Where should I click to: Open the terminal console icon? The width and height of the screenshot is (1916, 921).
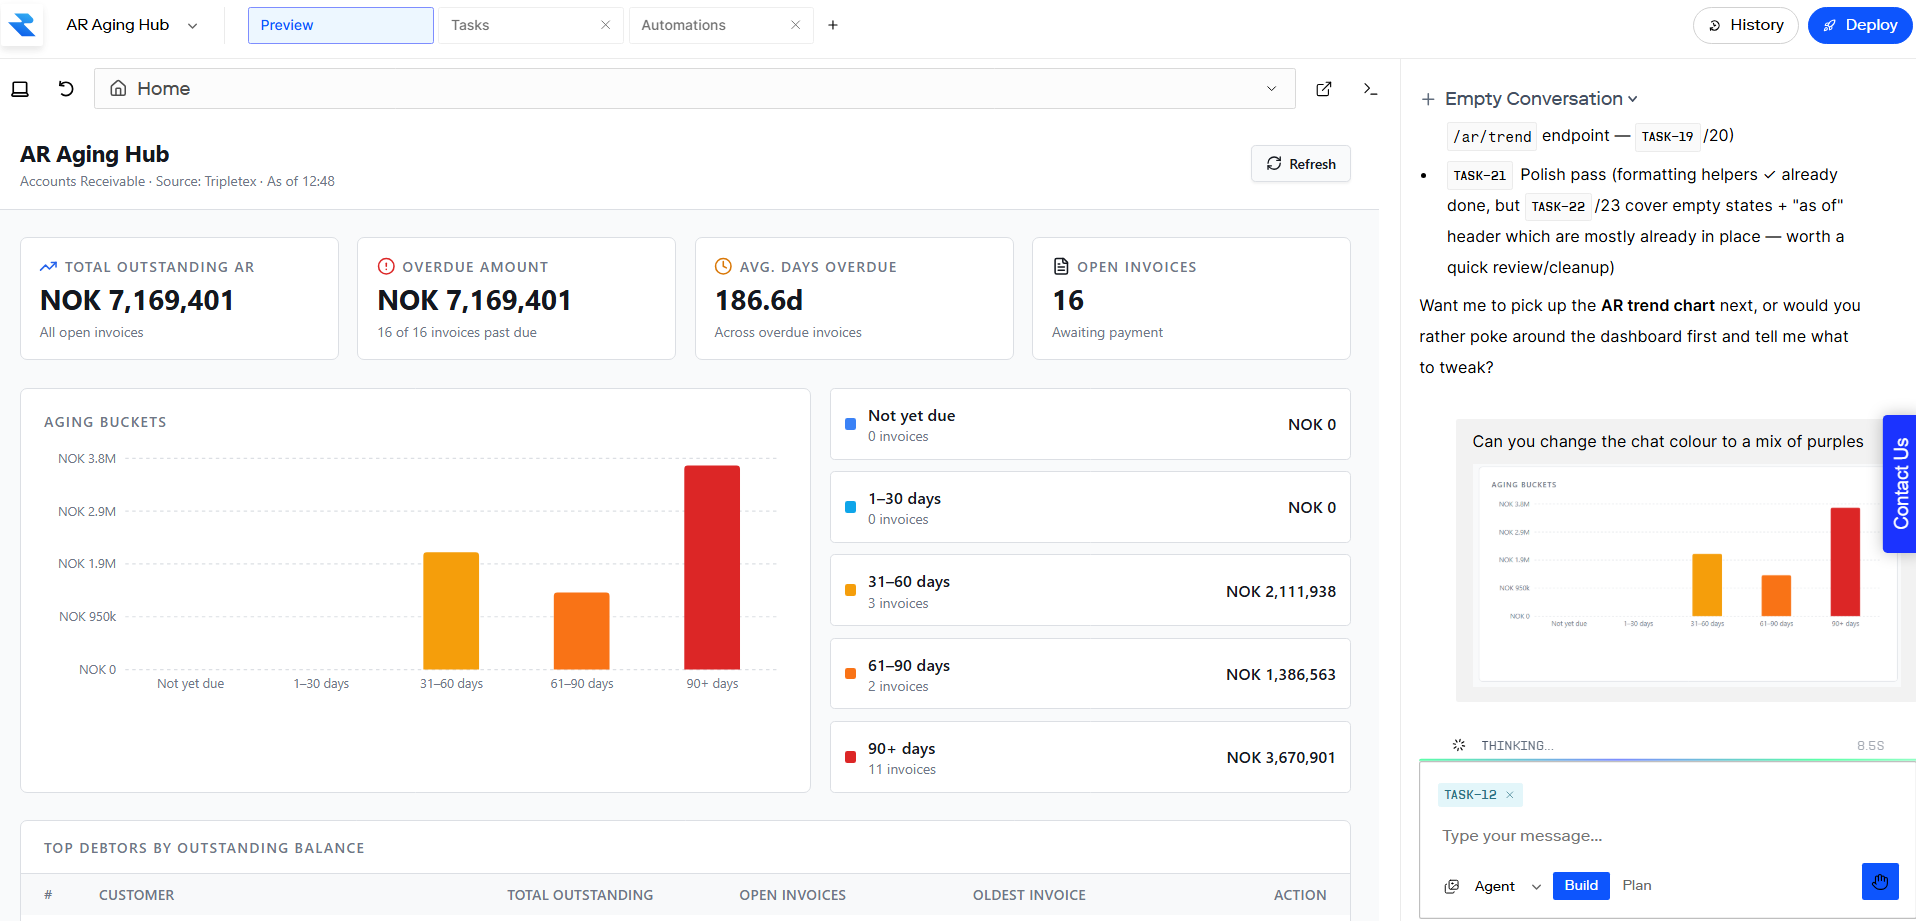click(x=1370, y=89)
